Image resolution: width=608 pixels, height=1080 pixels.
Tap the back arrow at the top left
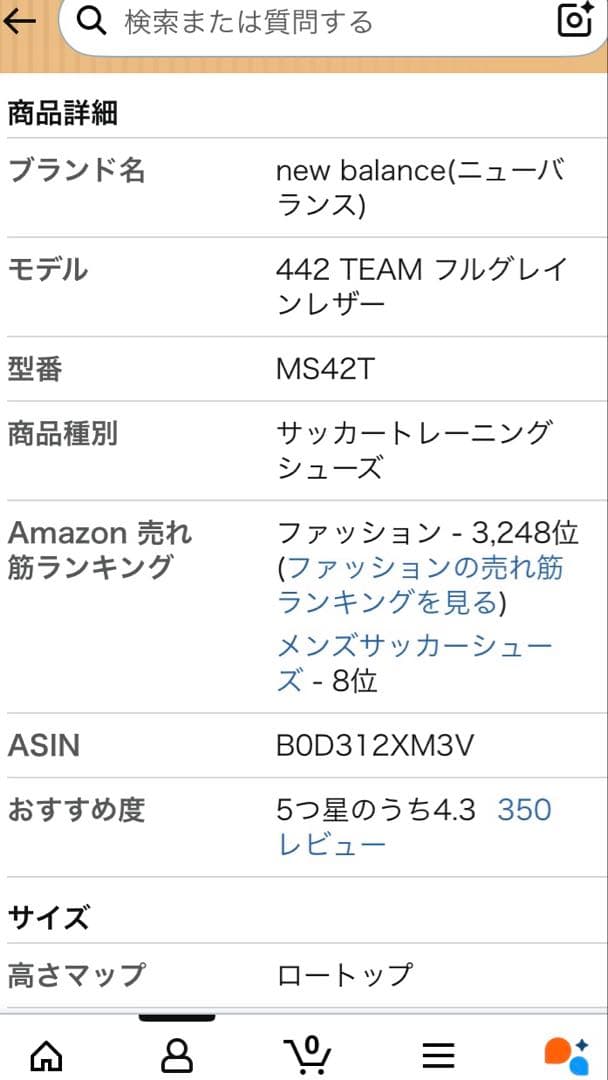click(x=21, y=21)
